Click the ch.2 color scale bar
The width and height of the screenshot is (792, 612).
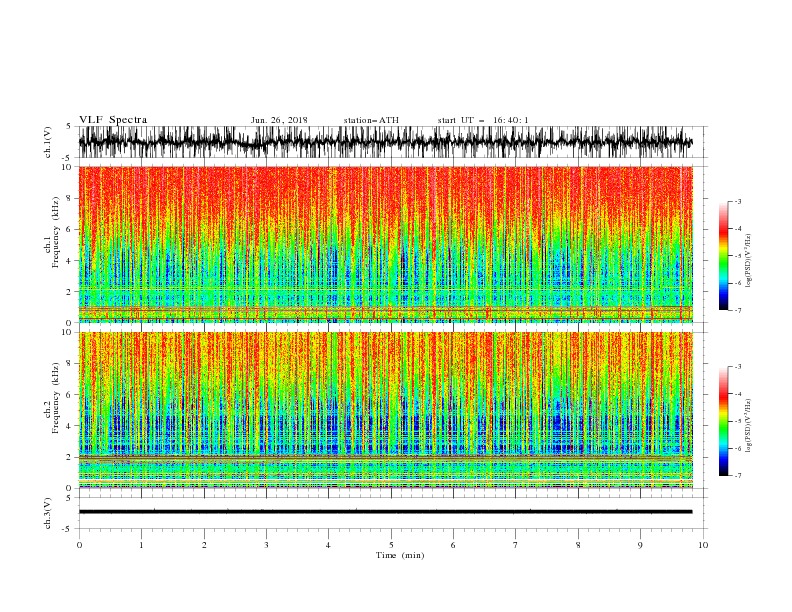click(x=723, y=421)
